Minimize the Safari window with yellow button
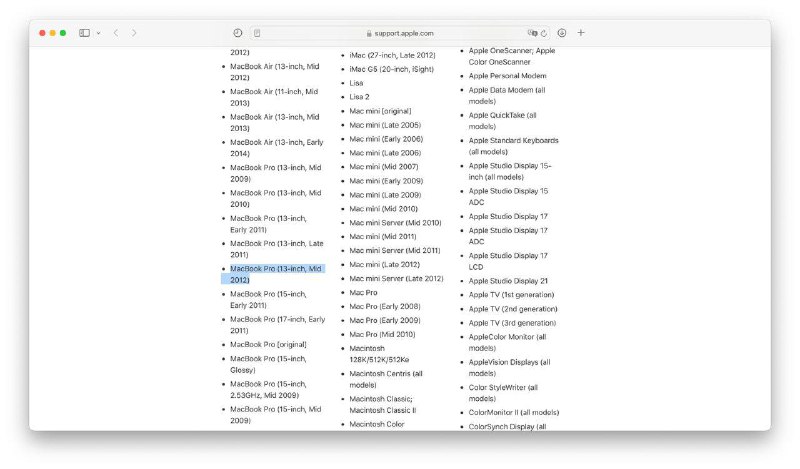Screen dimensions: 800x469 pos(53,33)
